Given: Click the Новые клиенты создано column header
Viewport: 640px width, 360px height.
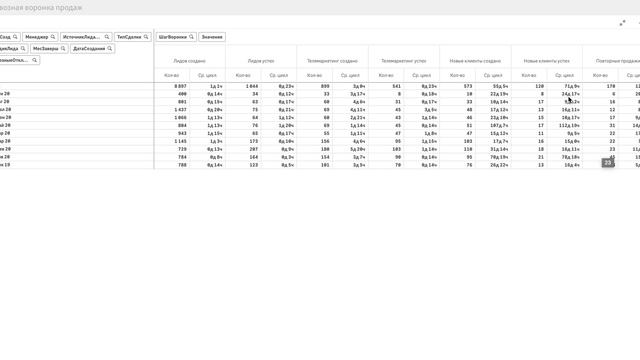Looking at the screenshot, I should (x=475, y=61).
